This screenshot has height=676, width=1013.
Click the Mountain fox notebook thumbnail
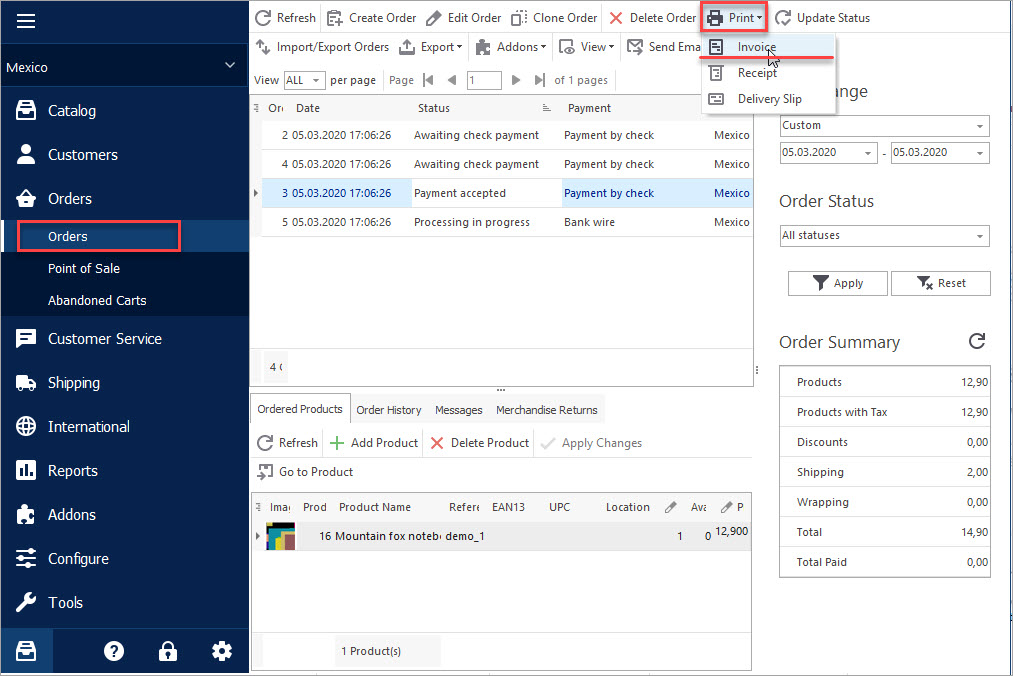tap(280, 536)
